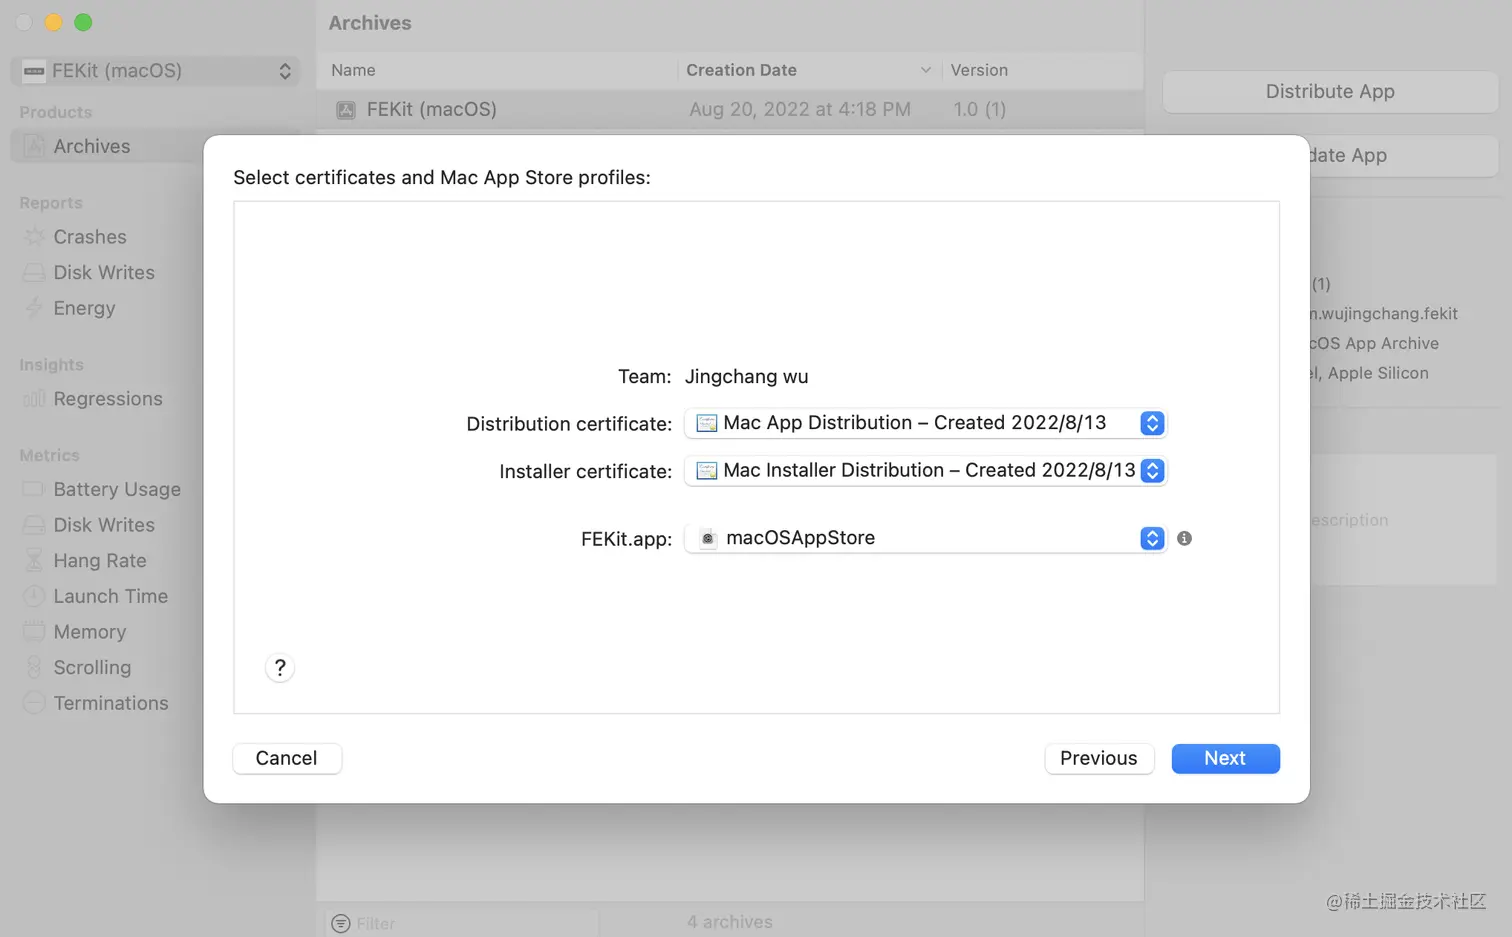Click the Creation Date sort chevron

pos(925,70)
